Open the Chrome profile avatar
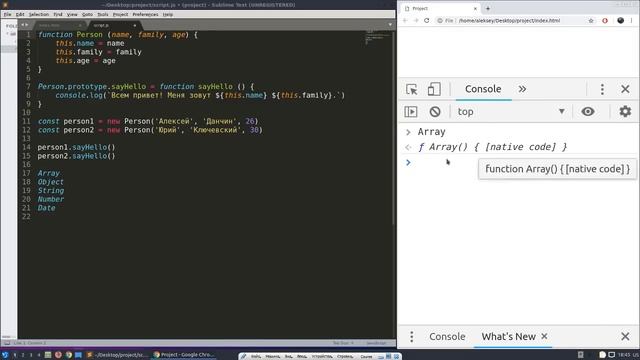The width and height of the screenshot is (640, 360). pyautogui.click(x=620, y=20)
